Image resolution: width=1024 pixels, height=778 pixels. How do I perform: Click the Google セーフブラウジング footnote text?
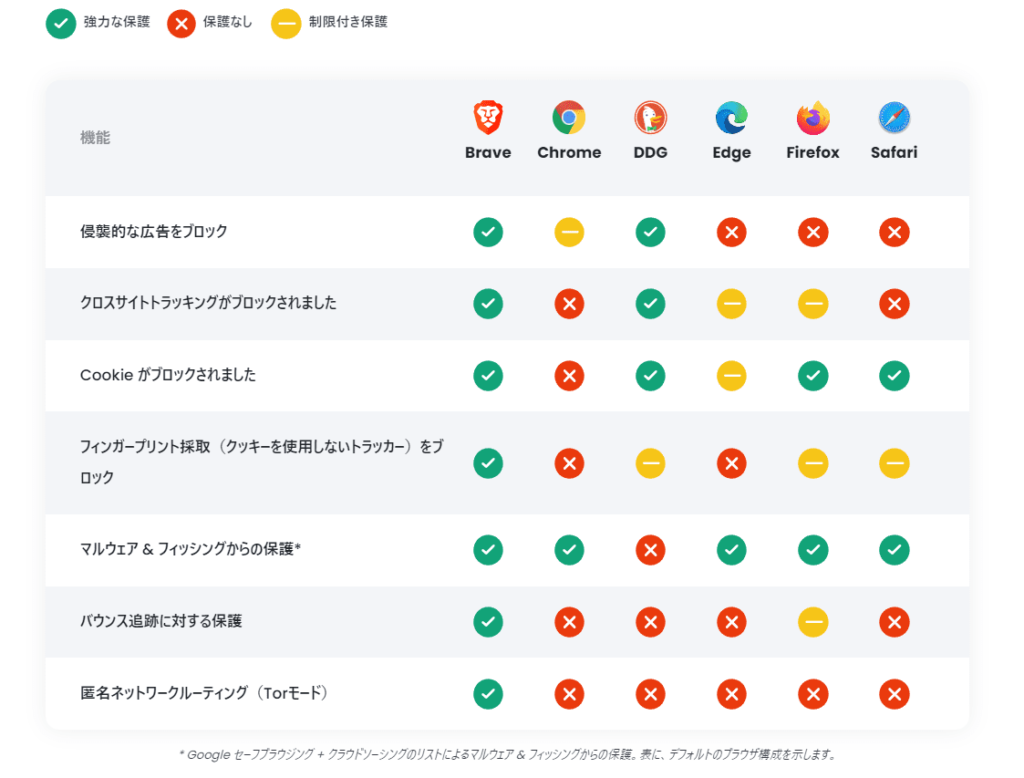point(507,755)
